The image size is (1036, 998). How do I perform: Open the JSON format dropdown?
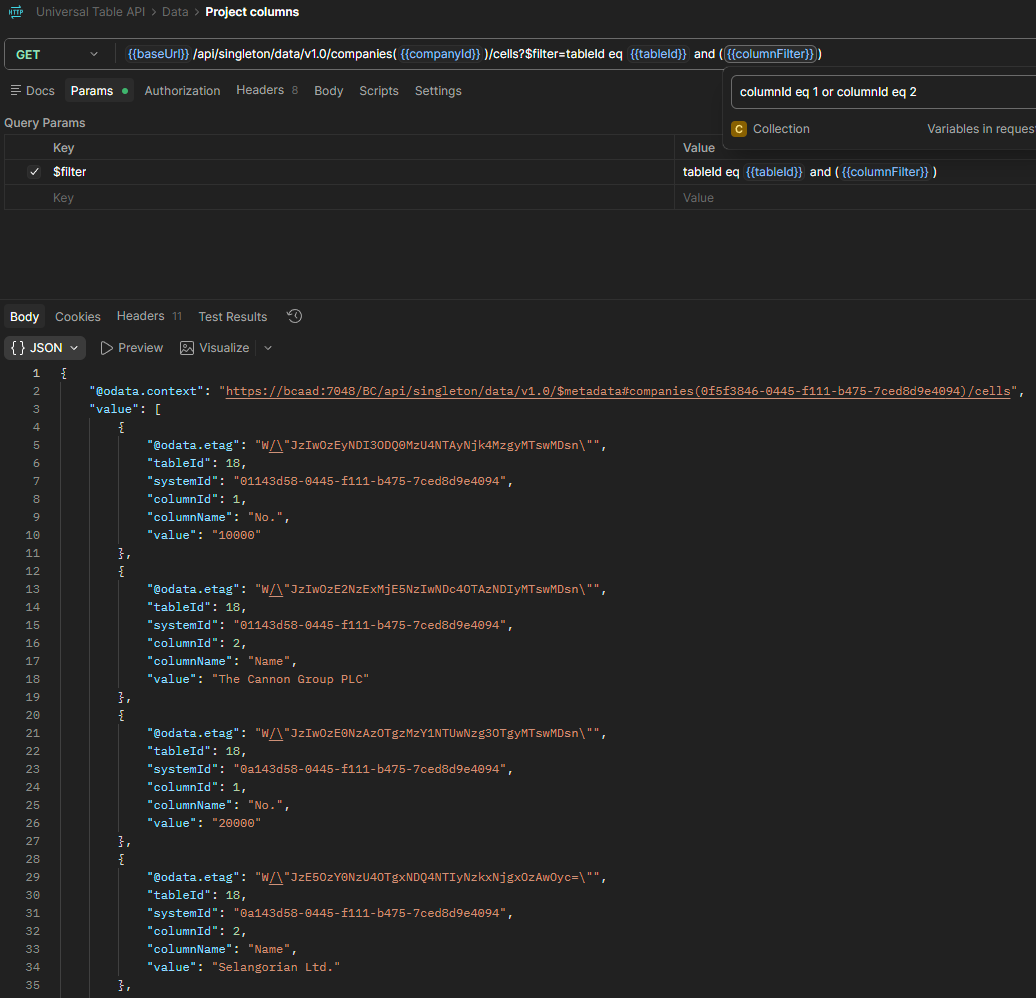point(45,348)
